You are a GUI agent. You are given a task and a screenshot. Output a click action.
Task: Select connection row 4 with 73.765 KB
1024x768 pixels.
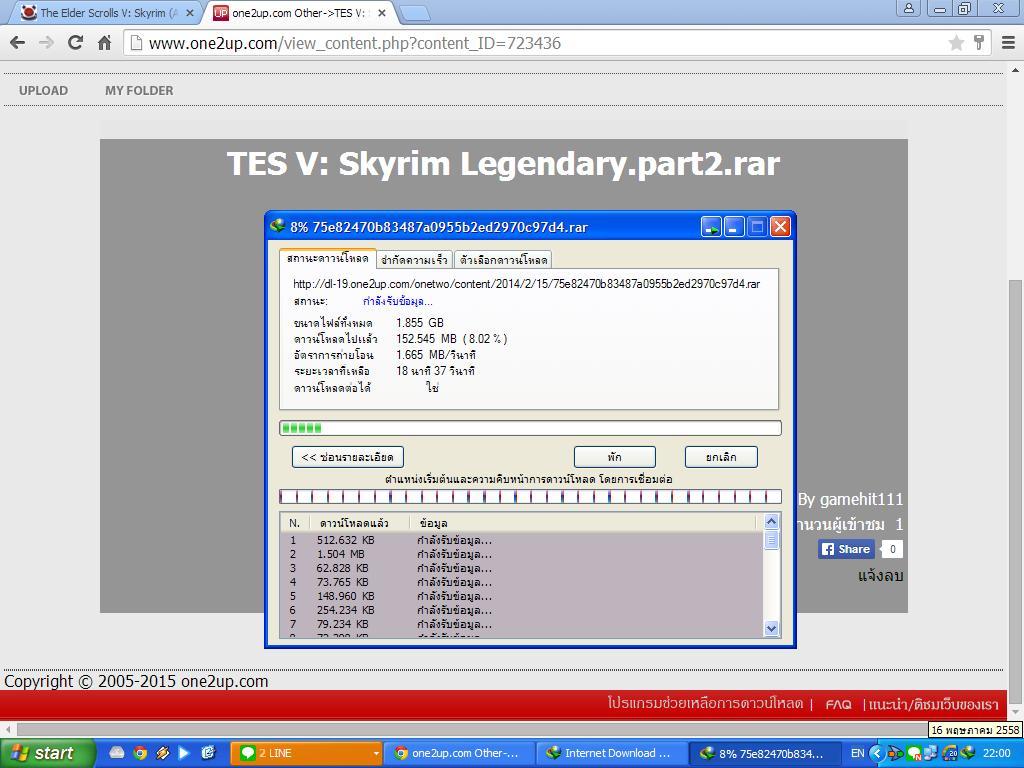[x=522, y=583]
